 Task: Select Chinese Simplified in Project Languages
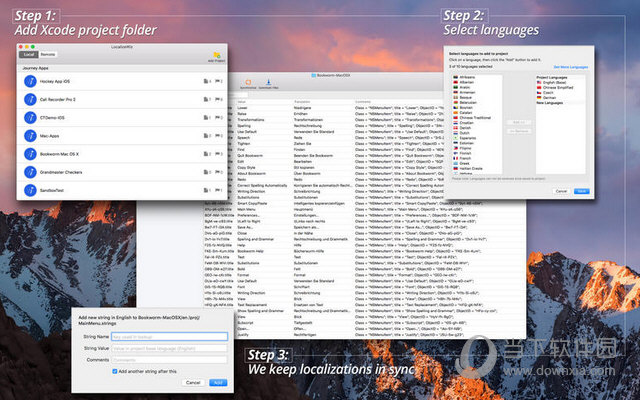pos(558,87)
